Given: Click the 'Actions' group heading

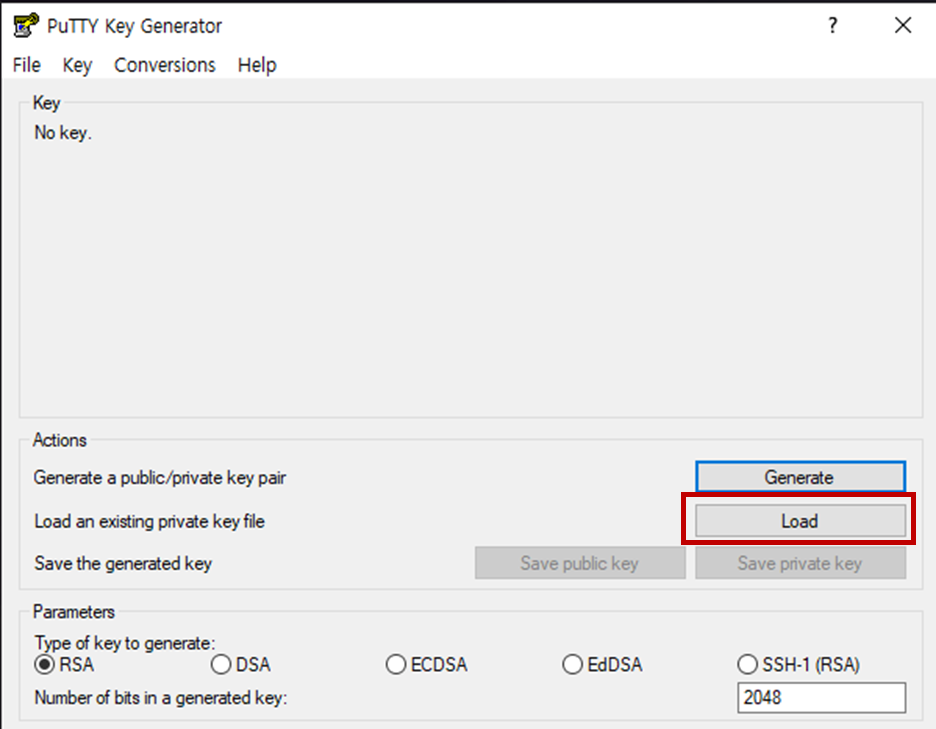Looking at the screenshot, I should click(59, 440).
